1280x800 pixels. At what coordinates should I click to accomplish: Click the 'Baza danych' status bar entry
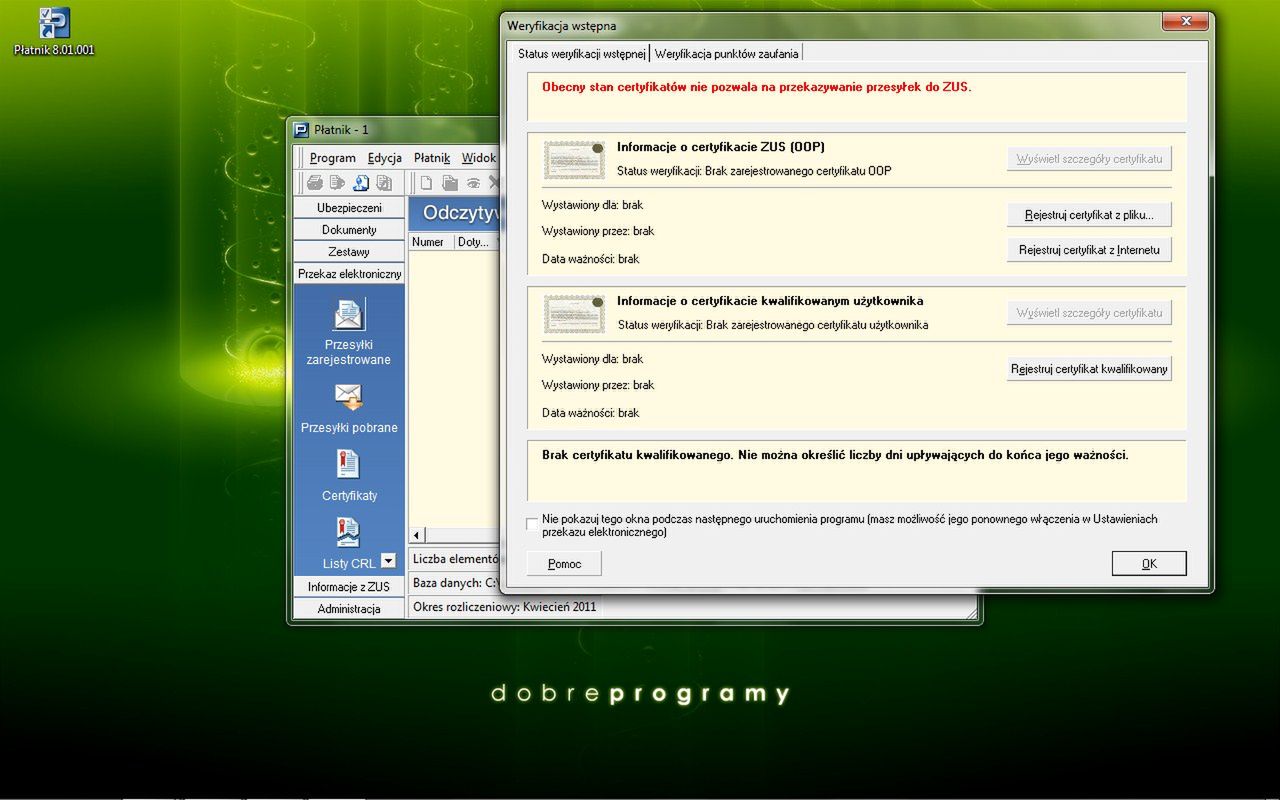455,583
